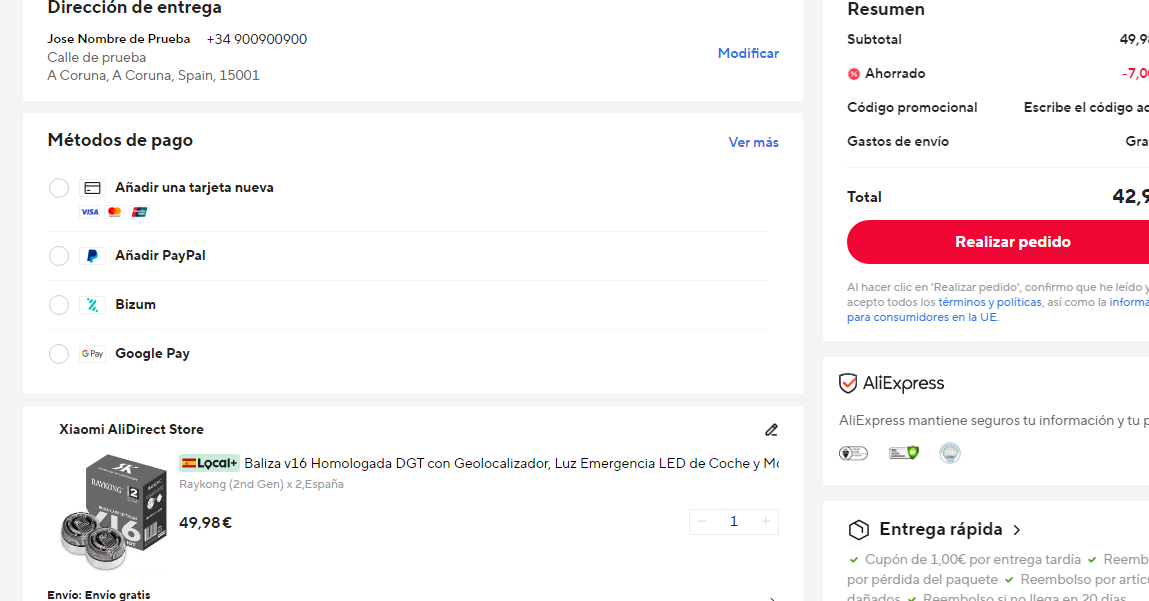Viewport: 1149px width, 601px height.
Task: Click 'Ver más' payment methods link
Action: point(753,142)
